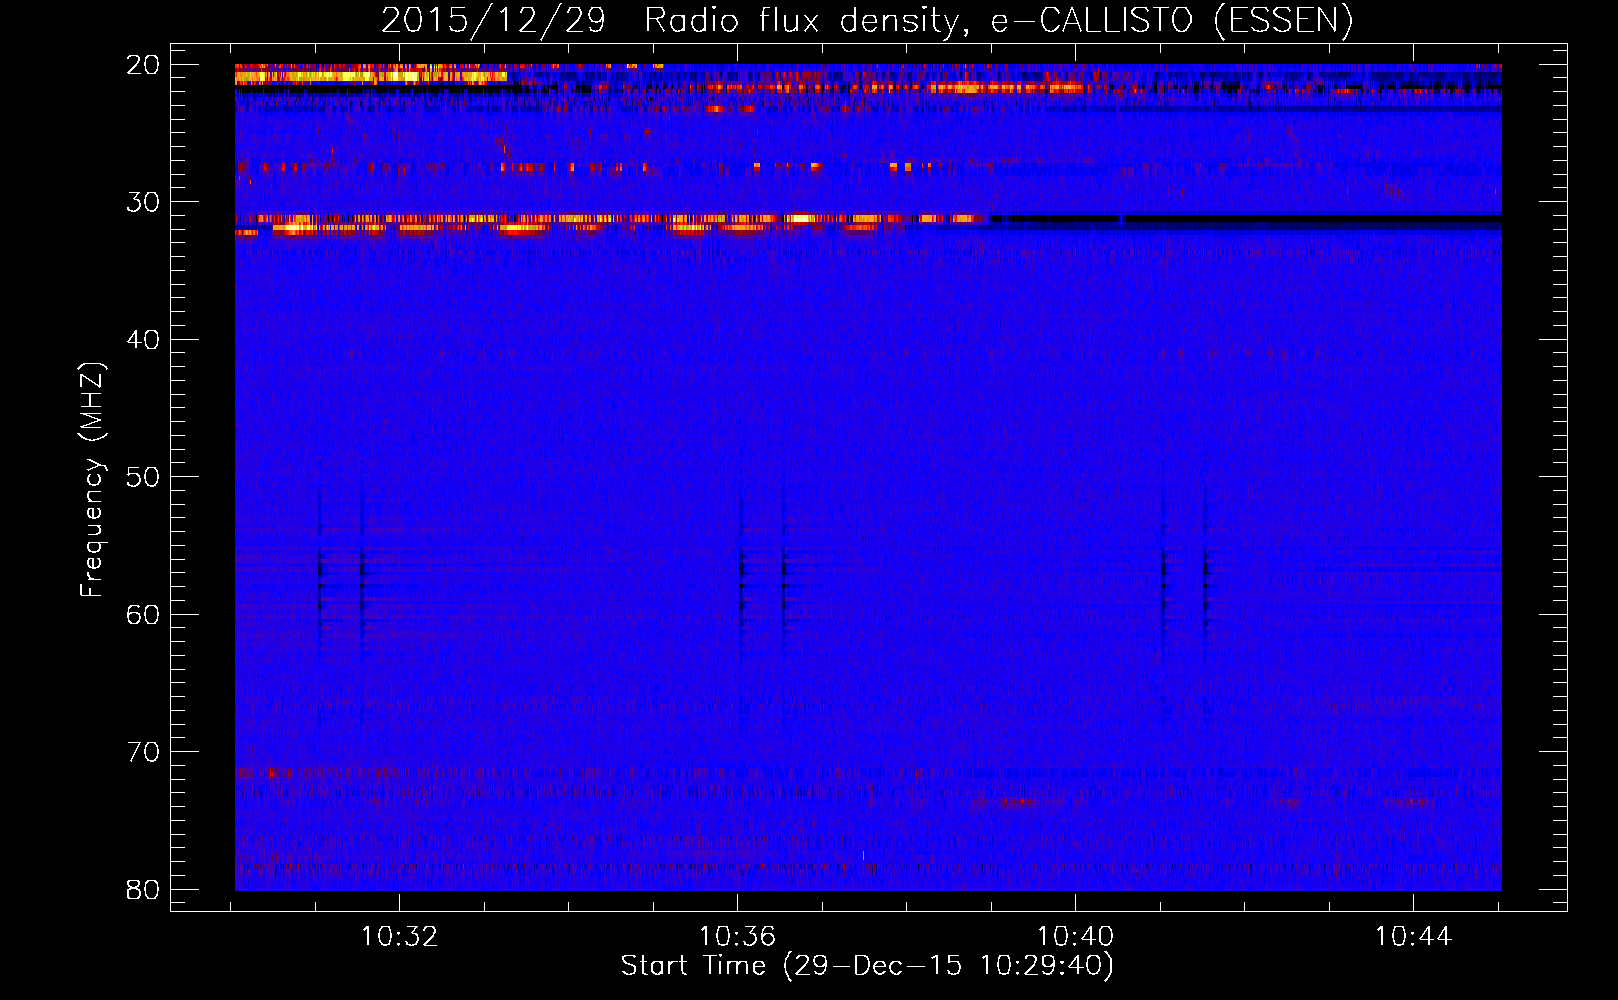Click the 10:40 time tick label

coord(1075,937)
